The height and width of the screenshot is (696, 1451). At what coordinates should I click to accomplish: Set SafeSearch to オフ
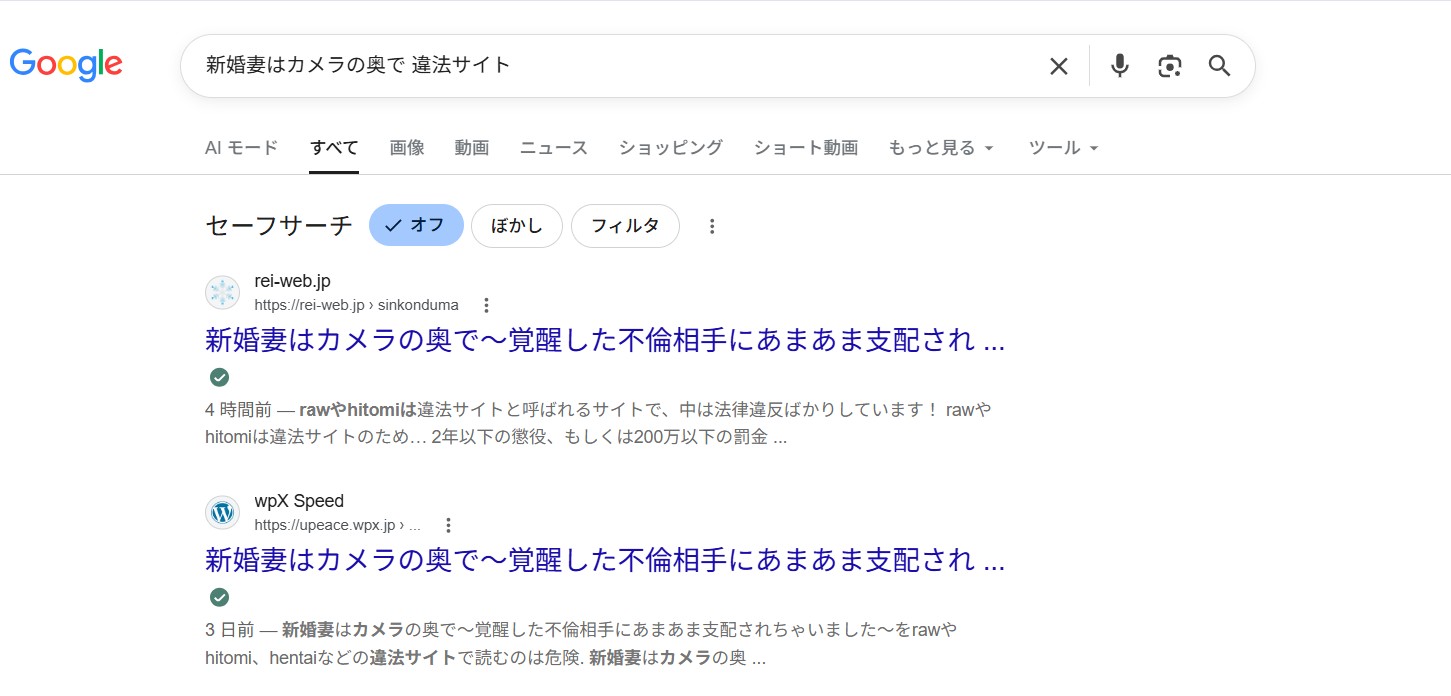(x=416, y=225)
